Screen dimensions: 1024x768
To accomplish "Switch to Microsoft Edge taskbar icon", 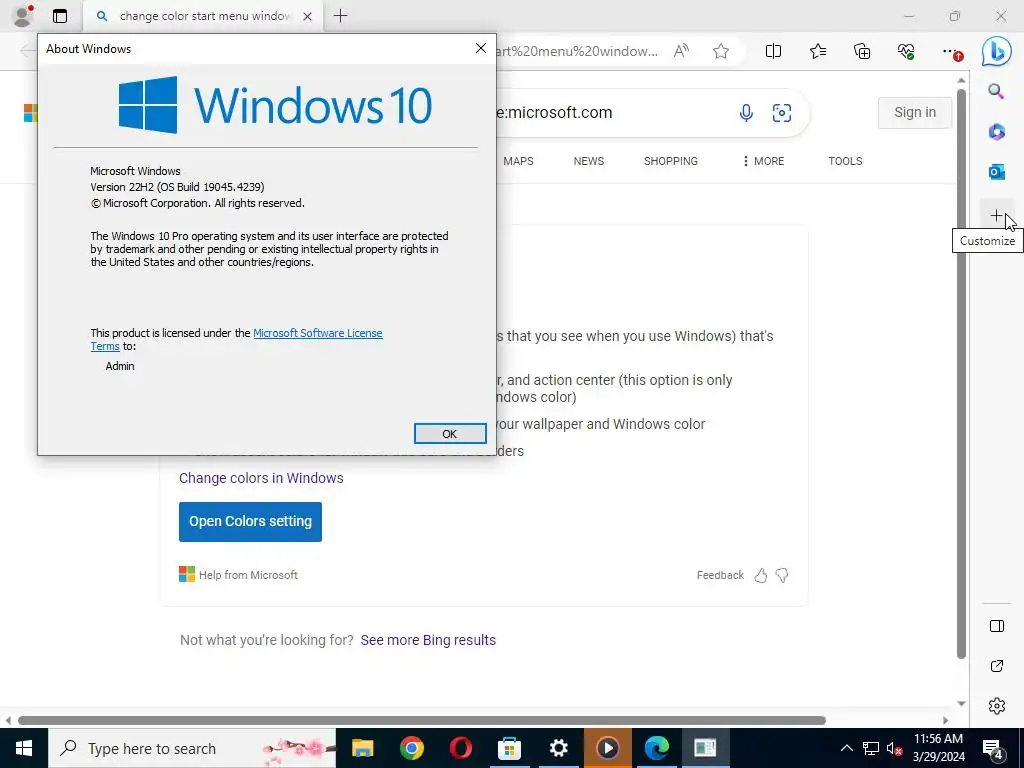I will tap(656, 748).
